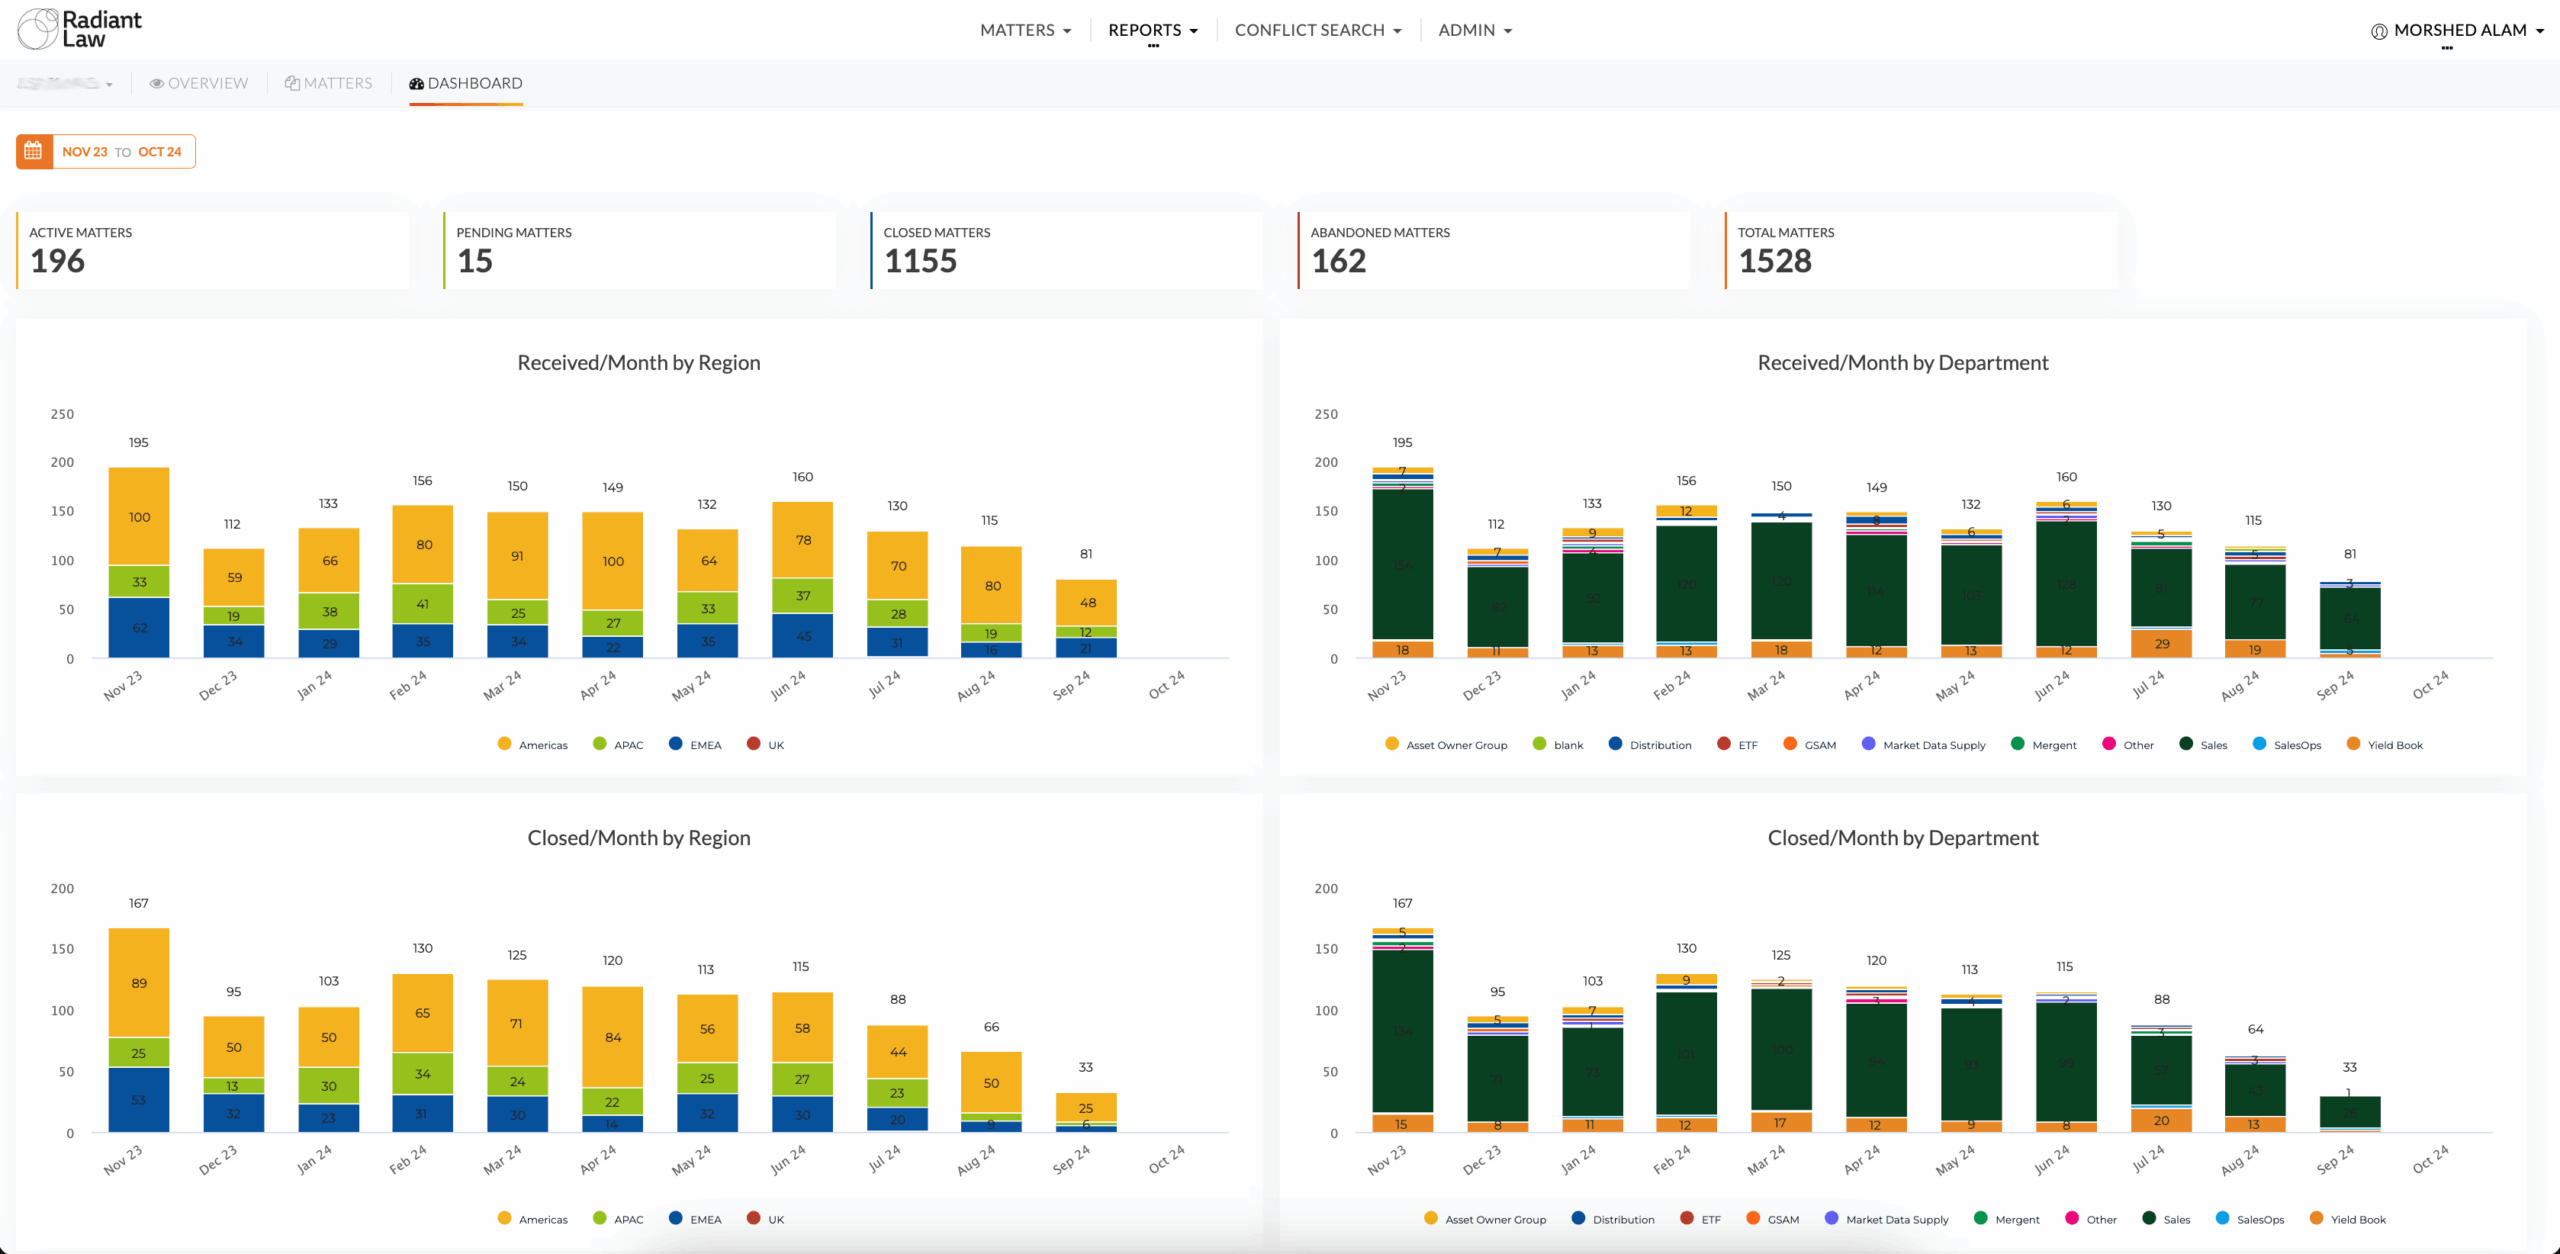Toggle Market Data Supply in Closed by Department
This screenshot has width=2560, height=1254.
[1887, 1219]
